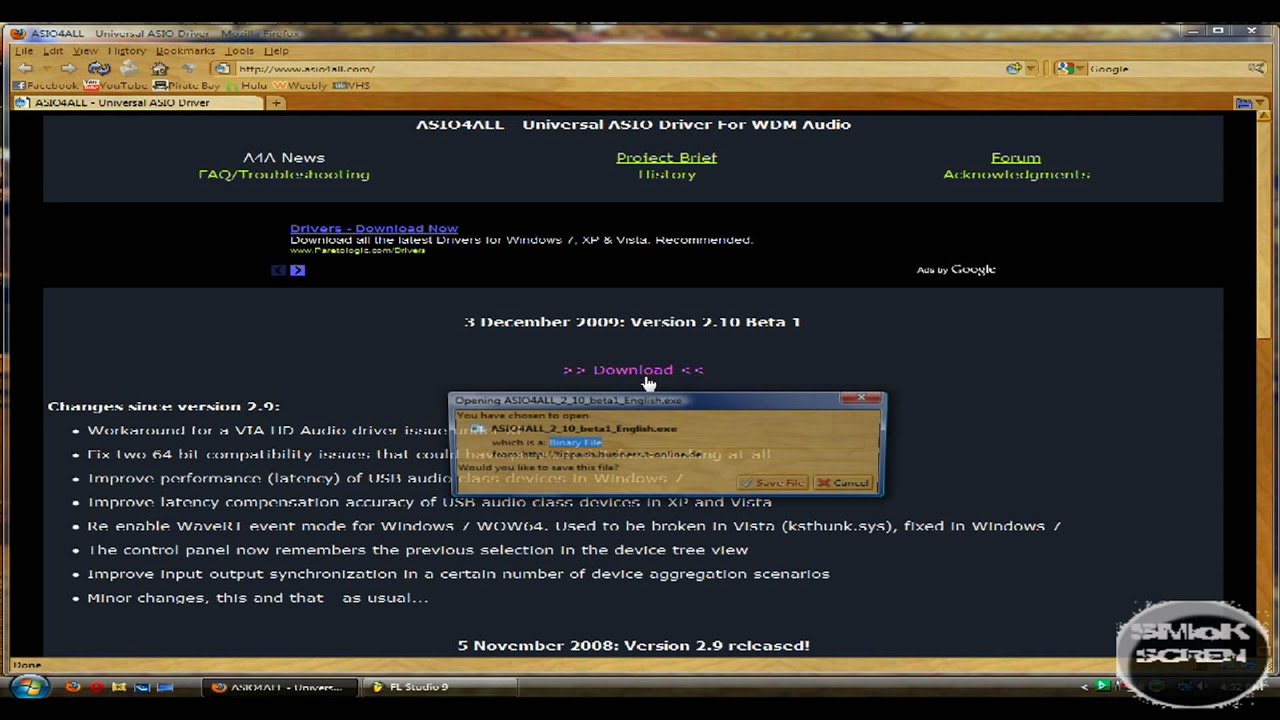Screen dimensions: 1280x720
Task: Click next ad arrow button
Action: pos(297,270)
